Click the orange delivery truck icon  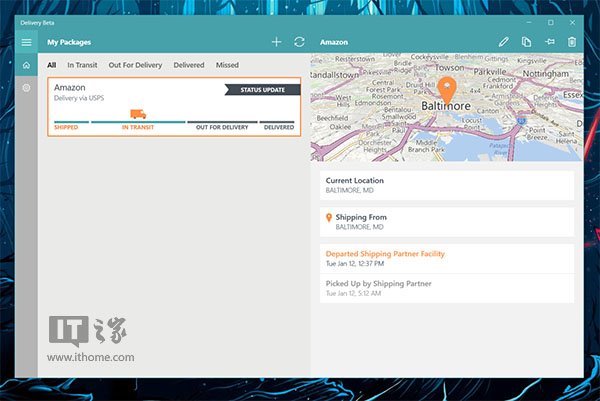[138, 114]
